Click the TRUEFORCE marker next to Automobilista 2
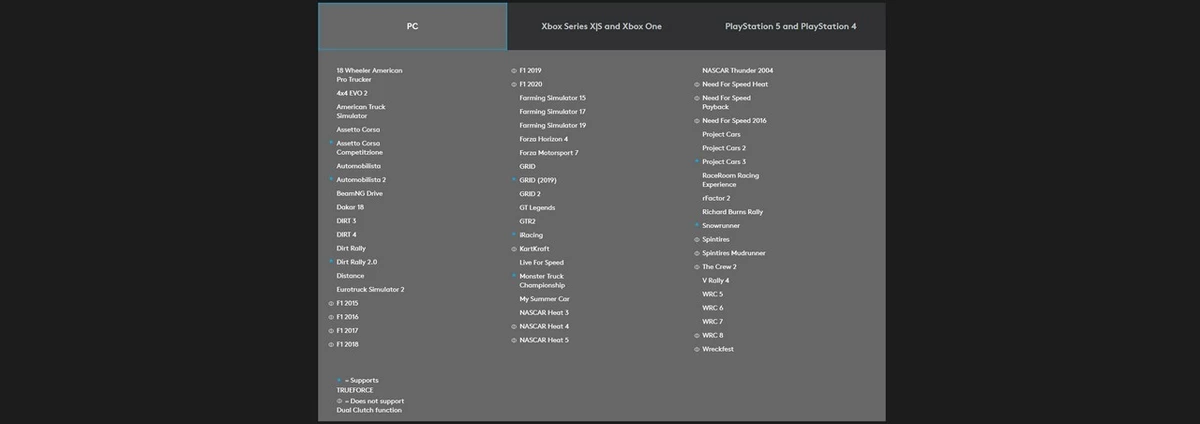 pyautogui.click(x=331, y=179)
